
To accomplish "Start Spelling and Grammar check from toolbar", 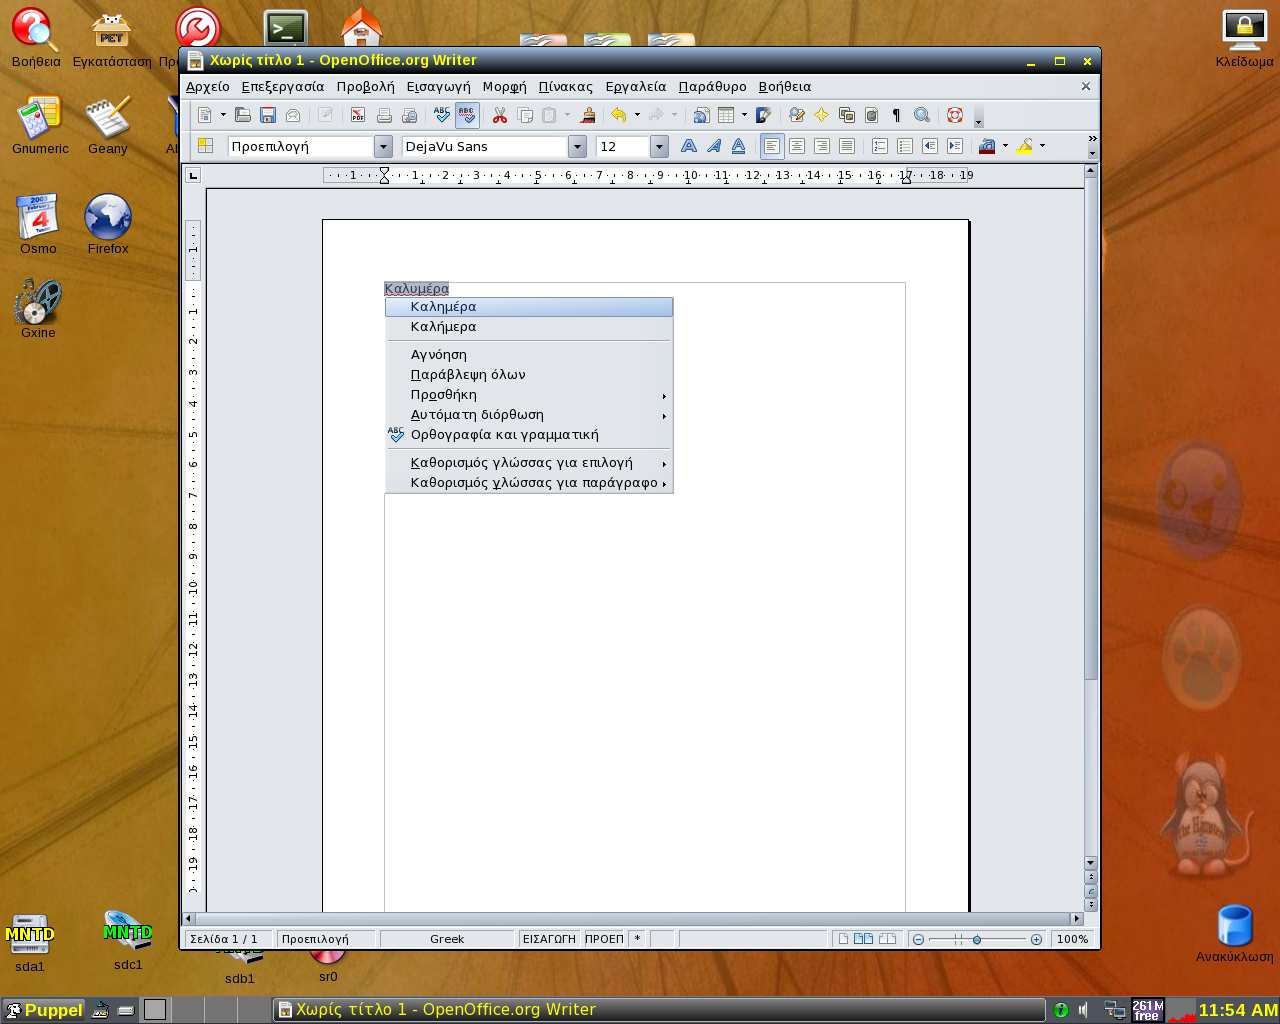I will click(x=442, y=115).
